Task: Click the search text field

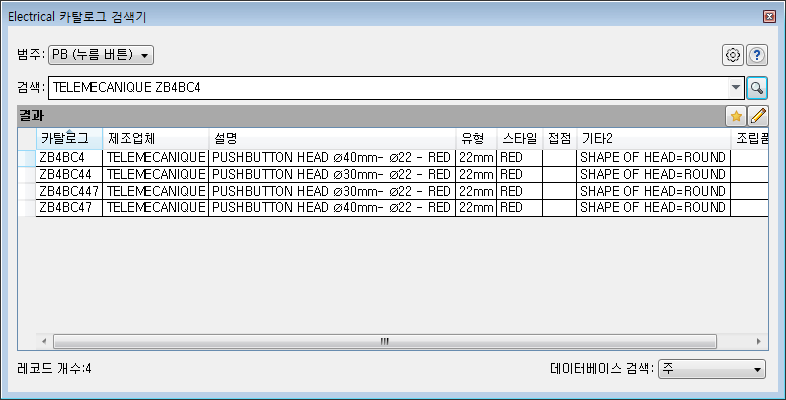Action: pyautogui.click(x=388, y=88)
